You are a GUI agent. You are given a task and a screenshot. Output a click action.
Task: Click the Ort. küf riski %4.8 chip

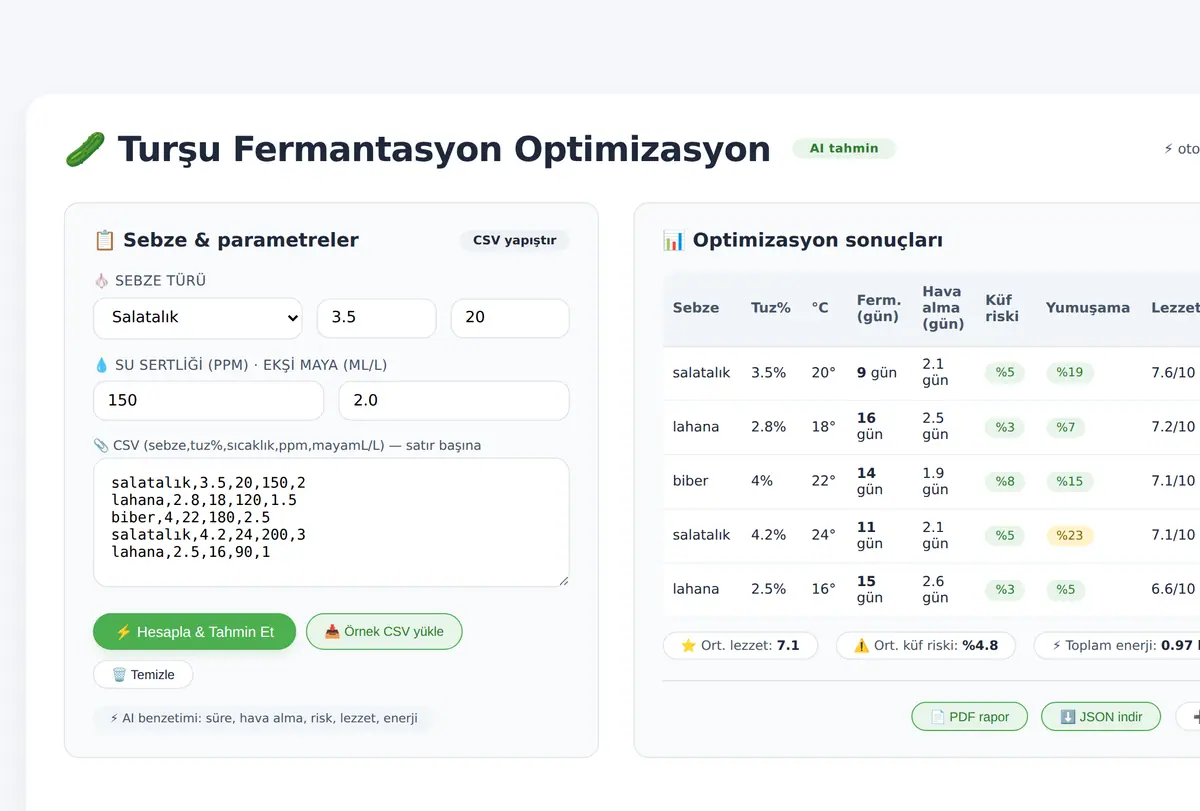coord(925,646)
